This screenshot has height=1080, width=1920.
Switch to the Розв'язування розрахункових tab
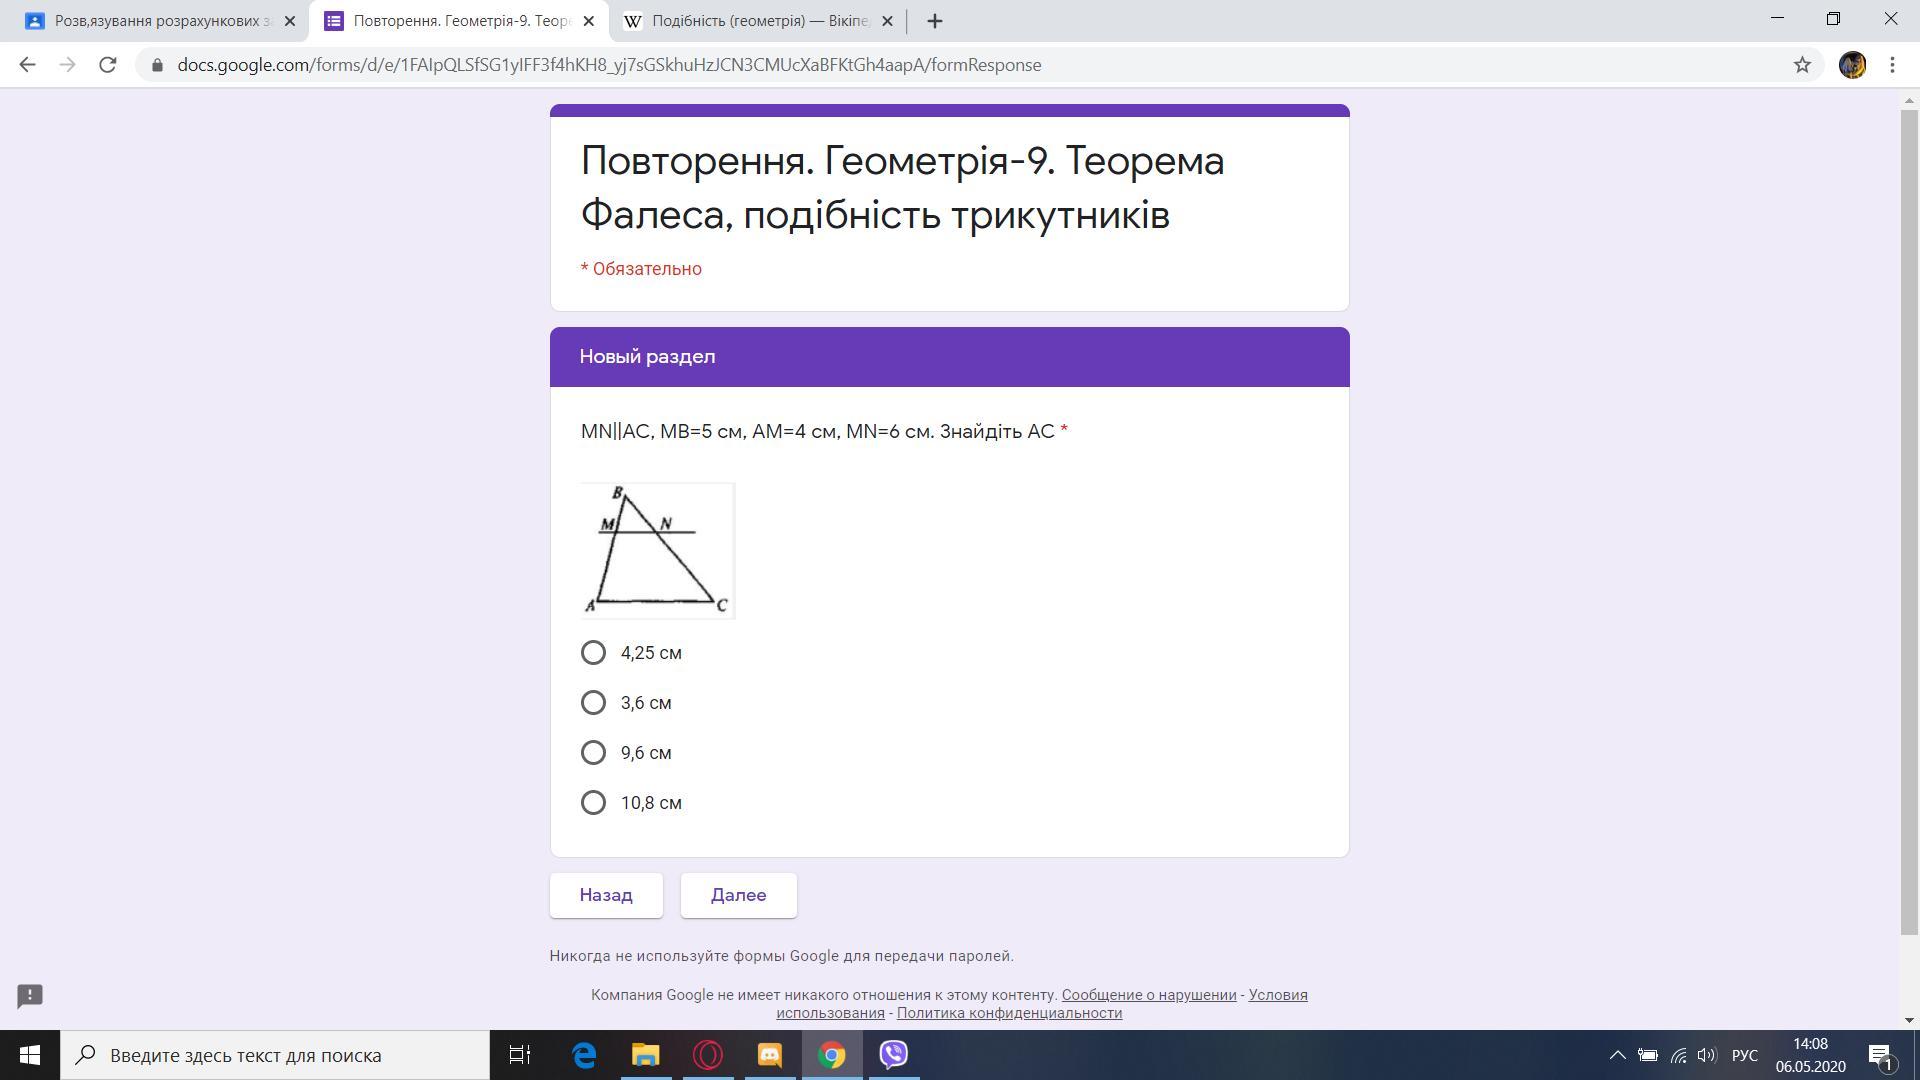click(x=160, y=21)
